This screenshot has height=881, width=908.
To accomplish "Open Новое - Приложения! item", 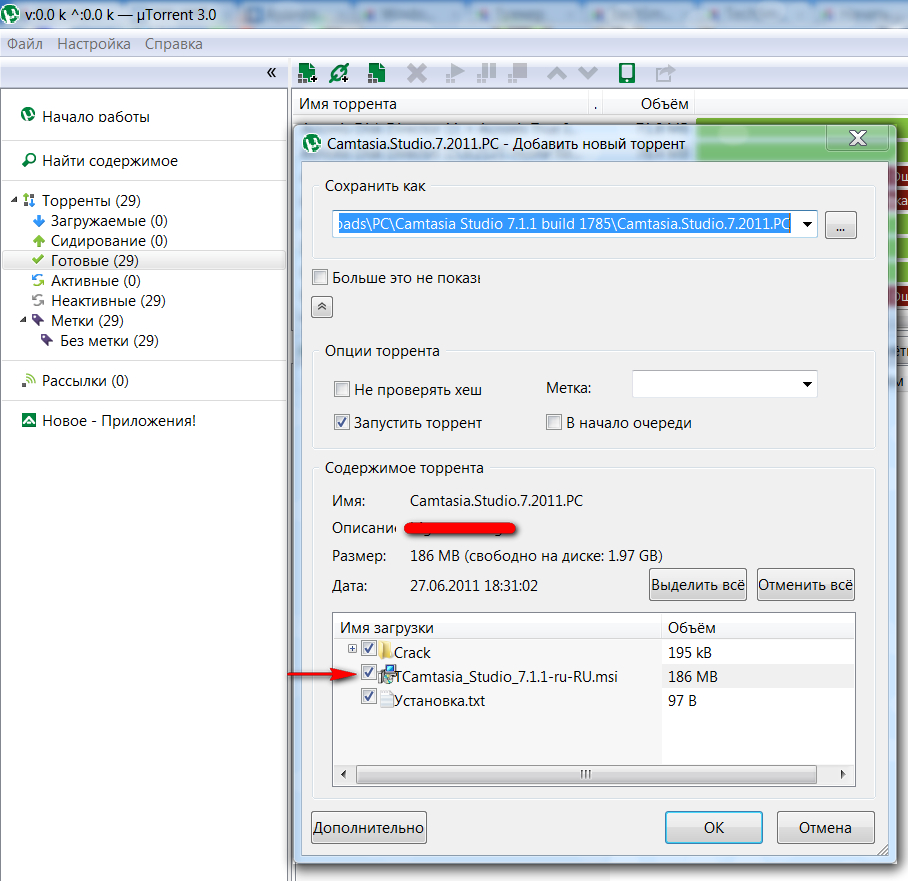I will pos(119,421).
